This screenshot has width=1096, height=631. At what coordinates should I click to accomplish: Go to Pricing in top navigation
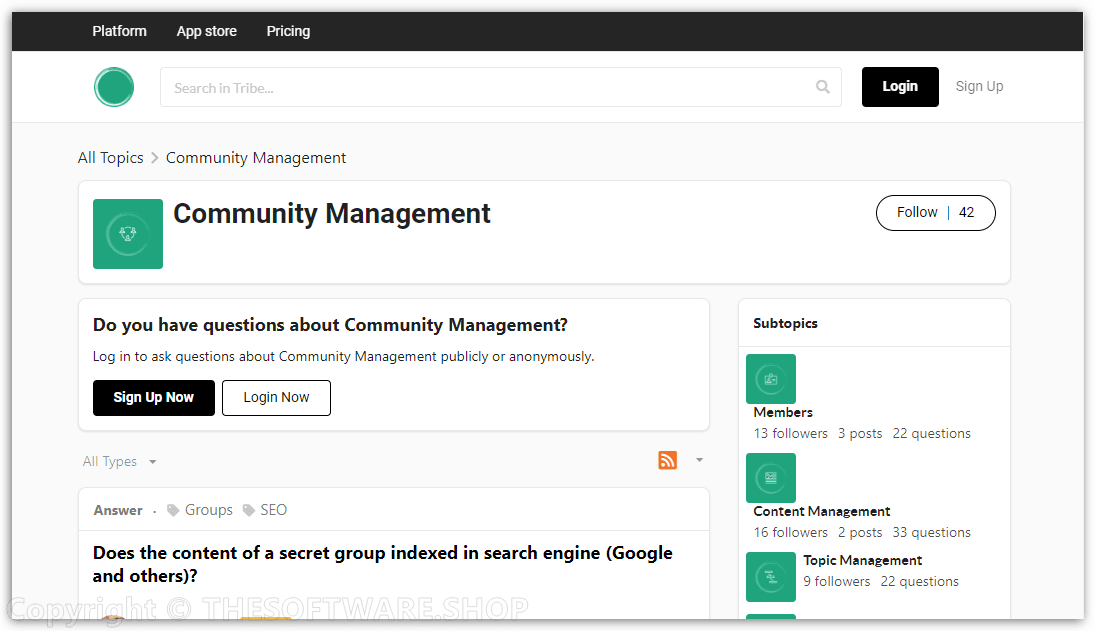pyautogui.click(x=288, y=31)
